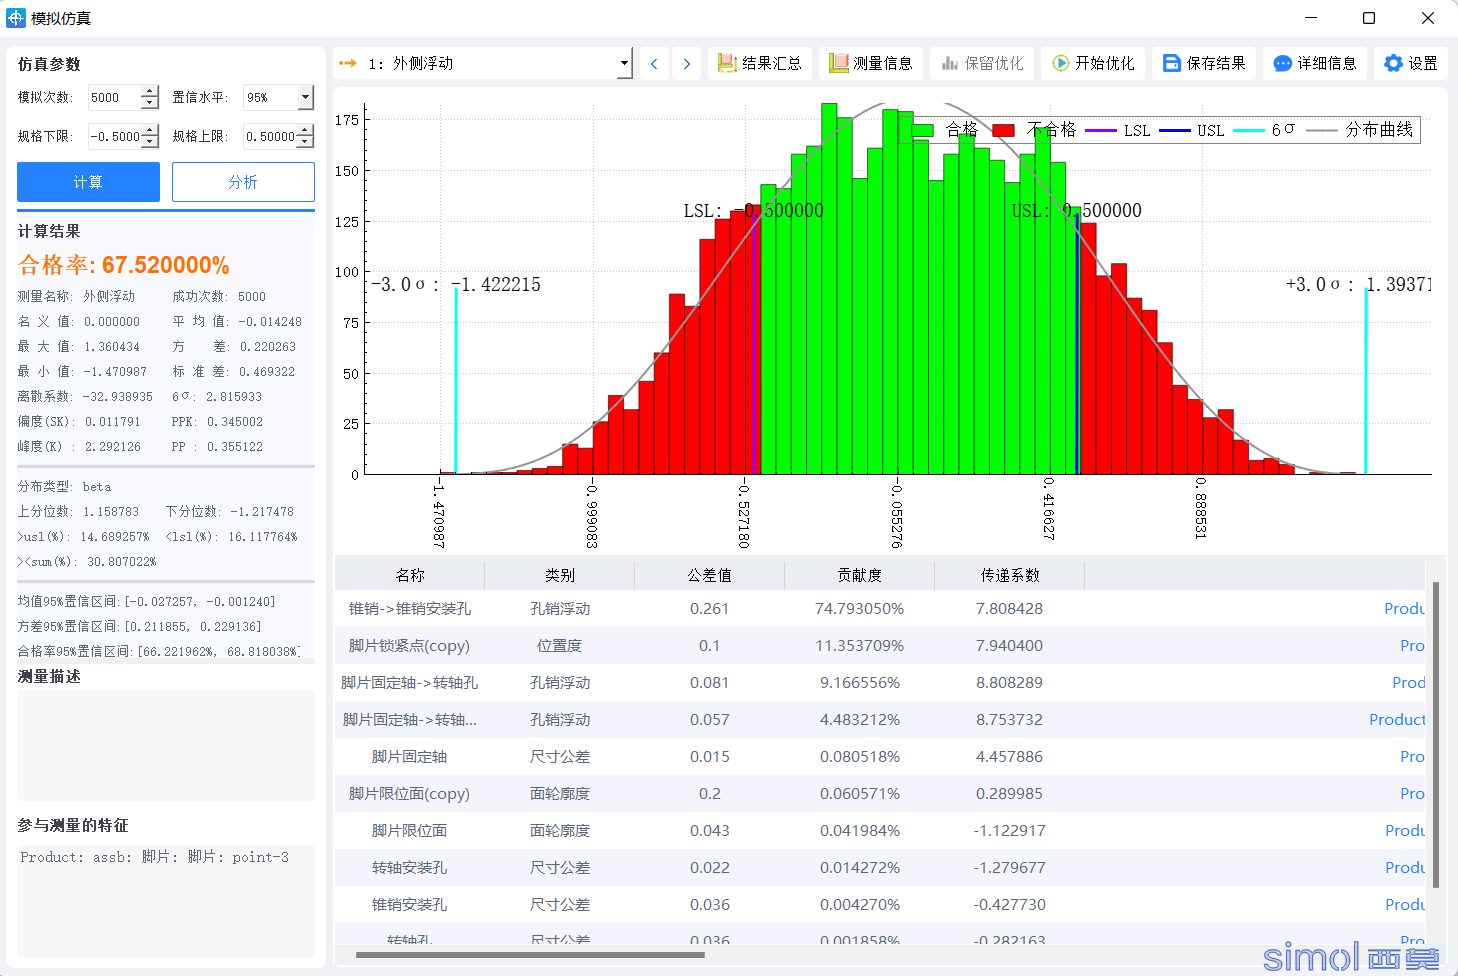Click the USL legend entry
This screenshot has height=976, width=1458.
coord(1192,130)
